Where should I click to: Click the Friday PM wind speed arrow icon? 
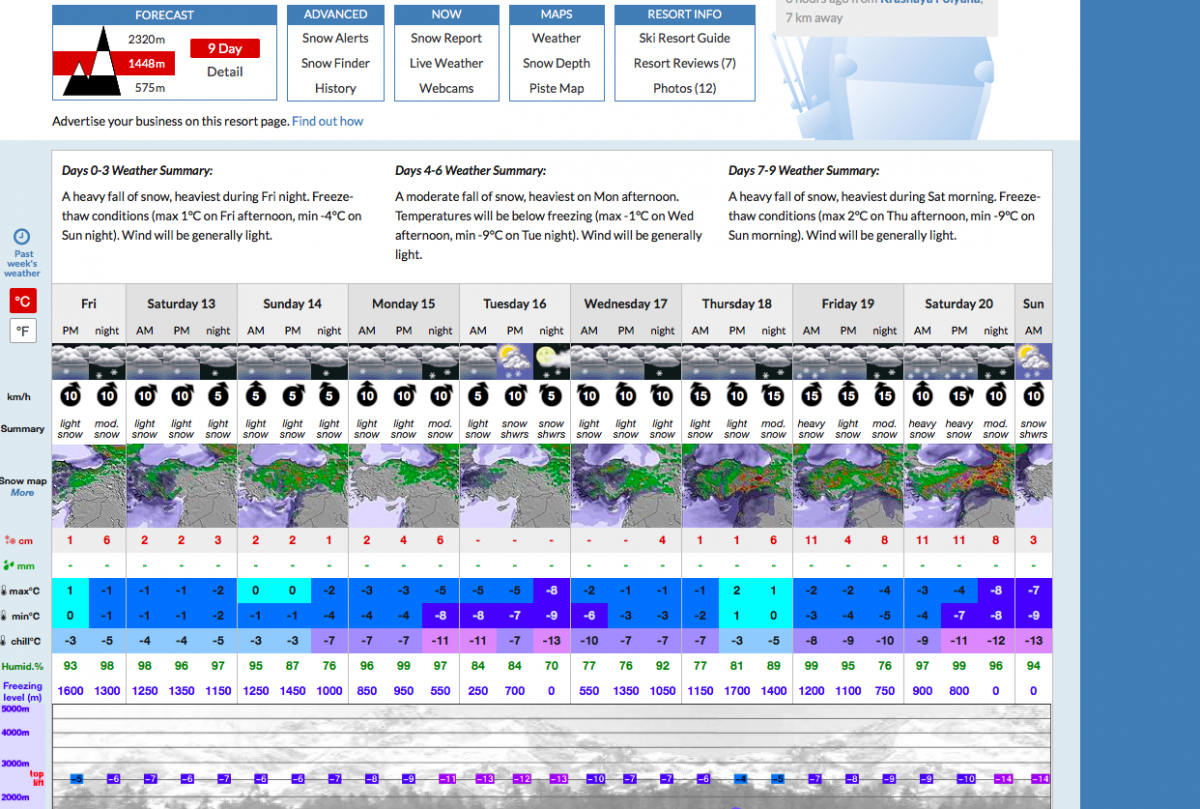click(x=71, y=395)
